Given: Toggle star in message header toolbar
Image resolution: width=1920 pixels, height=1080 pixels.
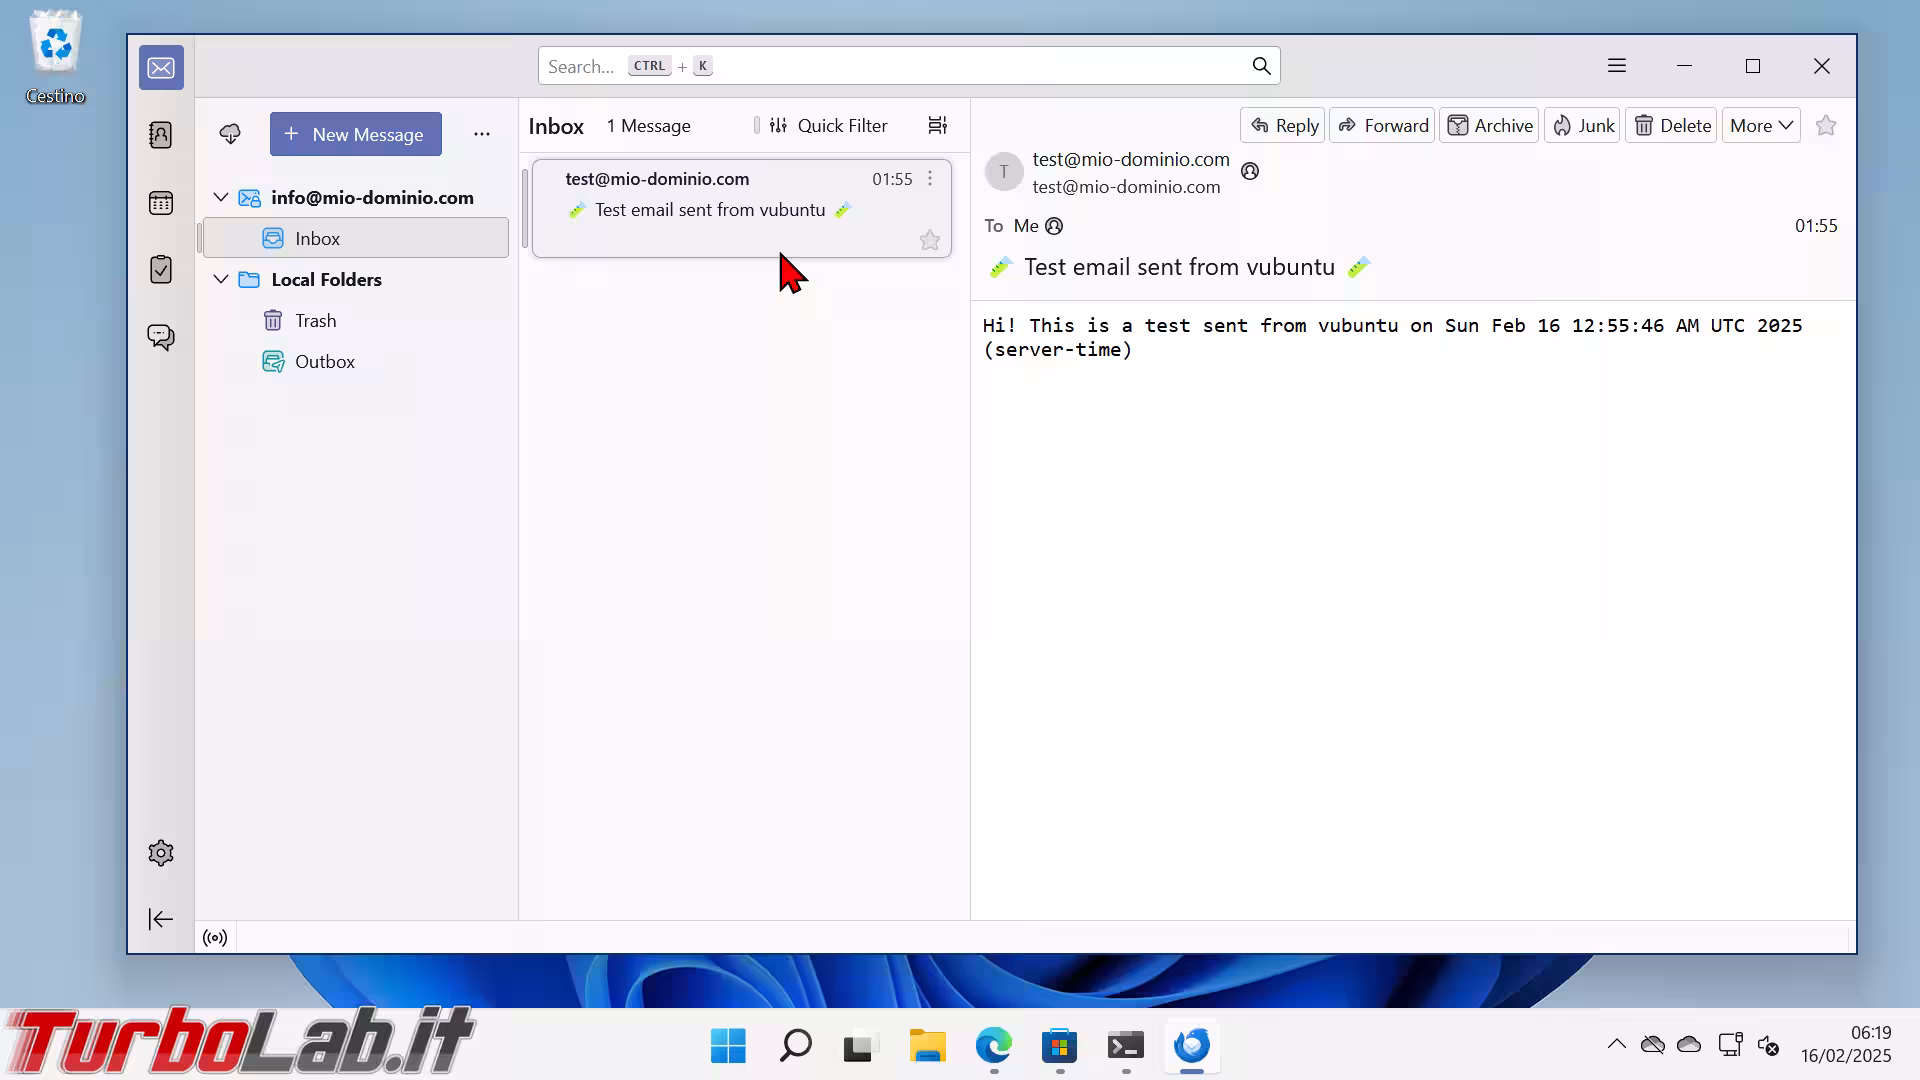Looking at the screenshot, I should coord(1826,125).
